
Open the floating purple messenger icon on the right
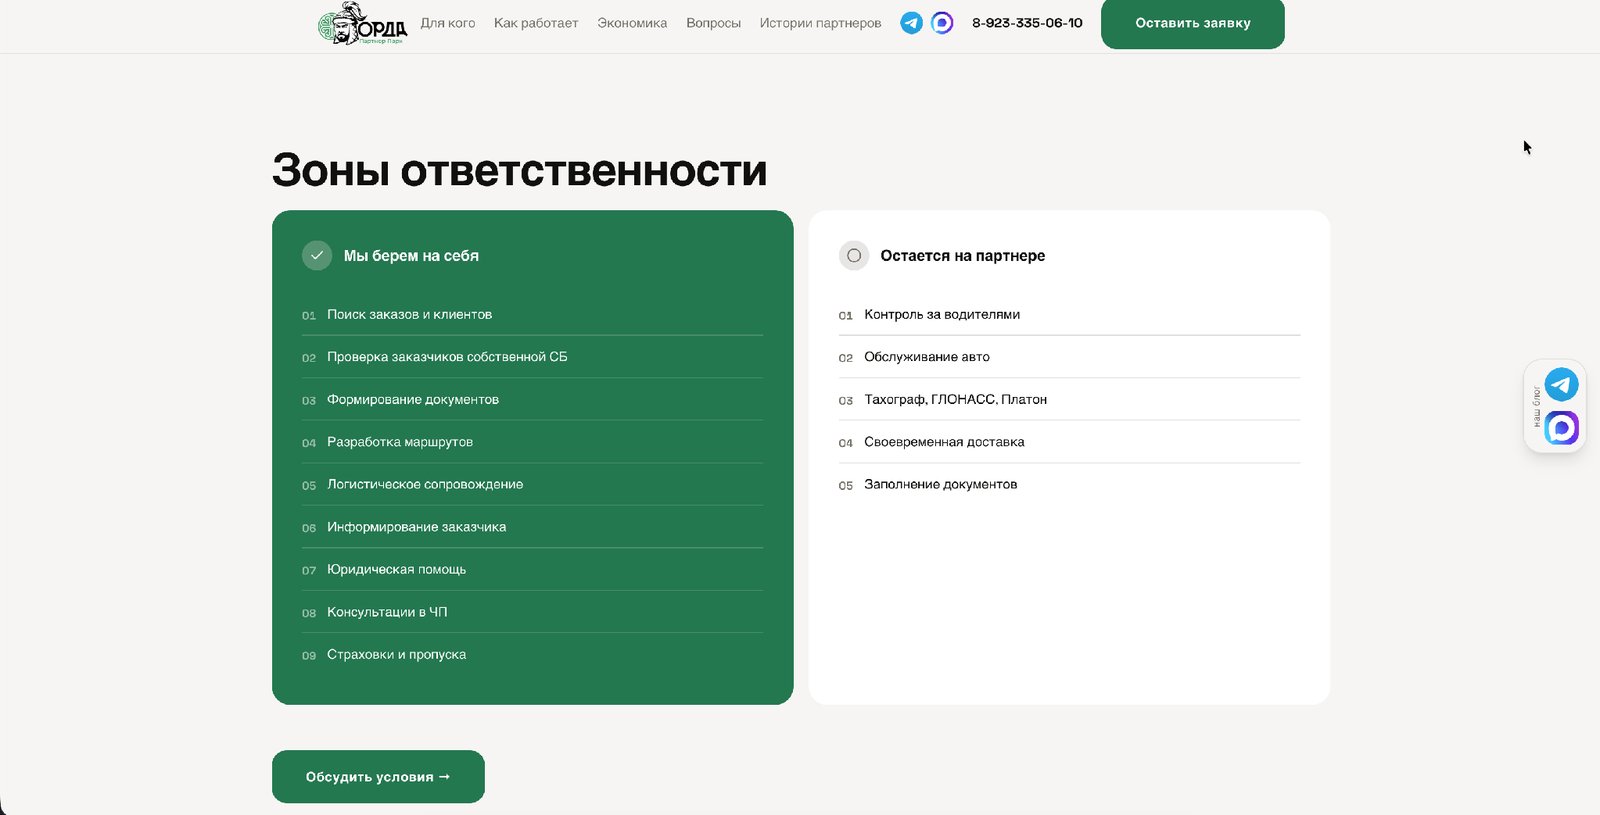point(1561,428)
